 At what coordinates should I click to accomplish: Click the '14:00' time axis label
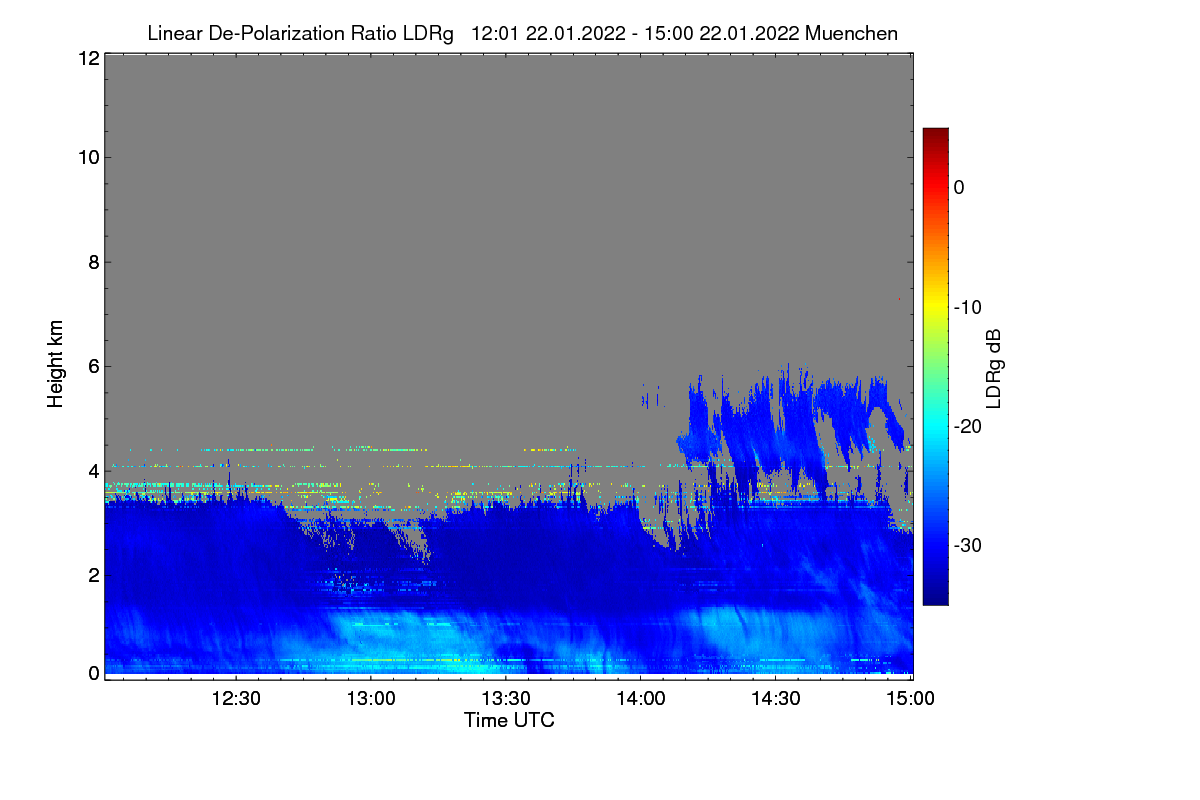click(x=641, y=700)
